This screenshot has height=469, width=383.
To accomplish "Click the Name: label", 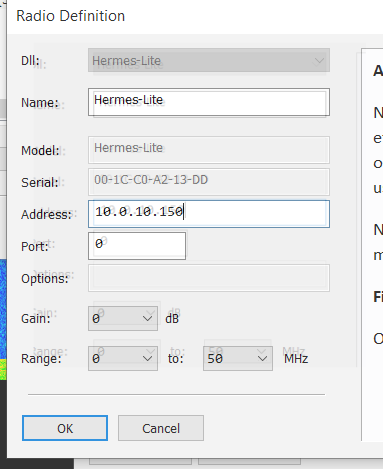I will (40, 103).
